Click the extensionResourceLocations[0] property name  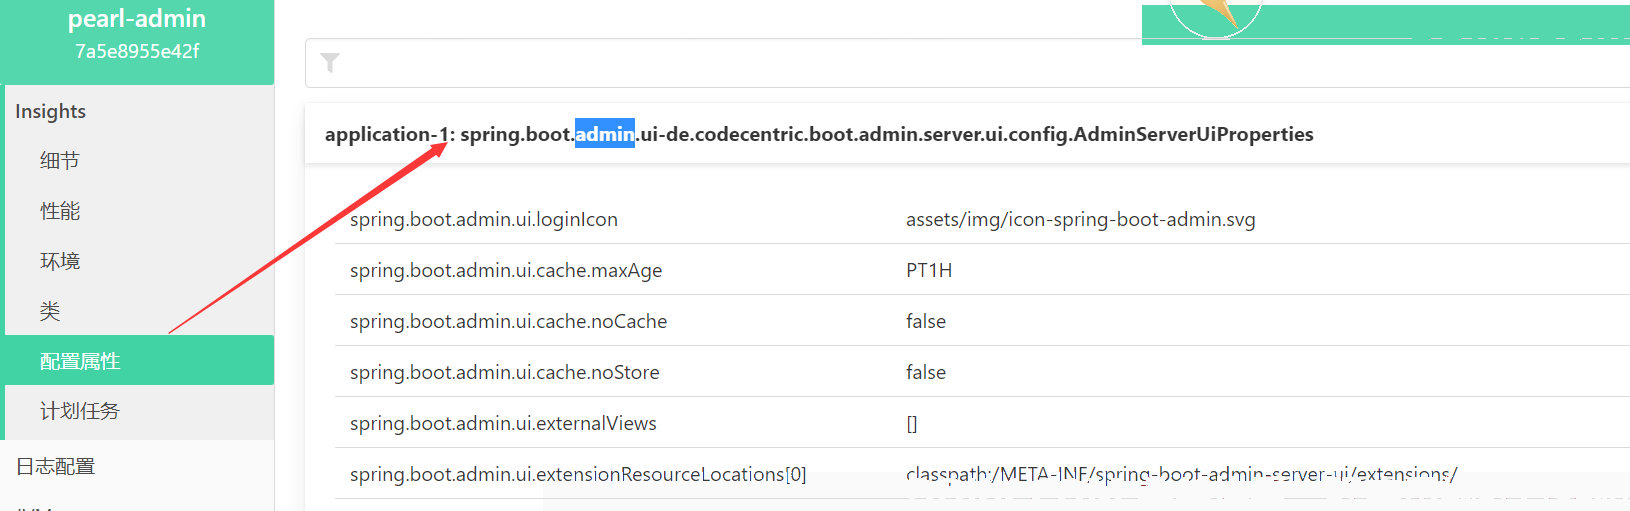click(578, 474)
